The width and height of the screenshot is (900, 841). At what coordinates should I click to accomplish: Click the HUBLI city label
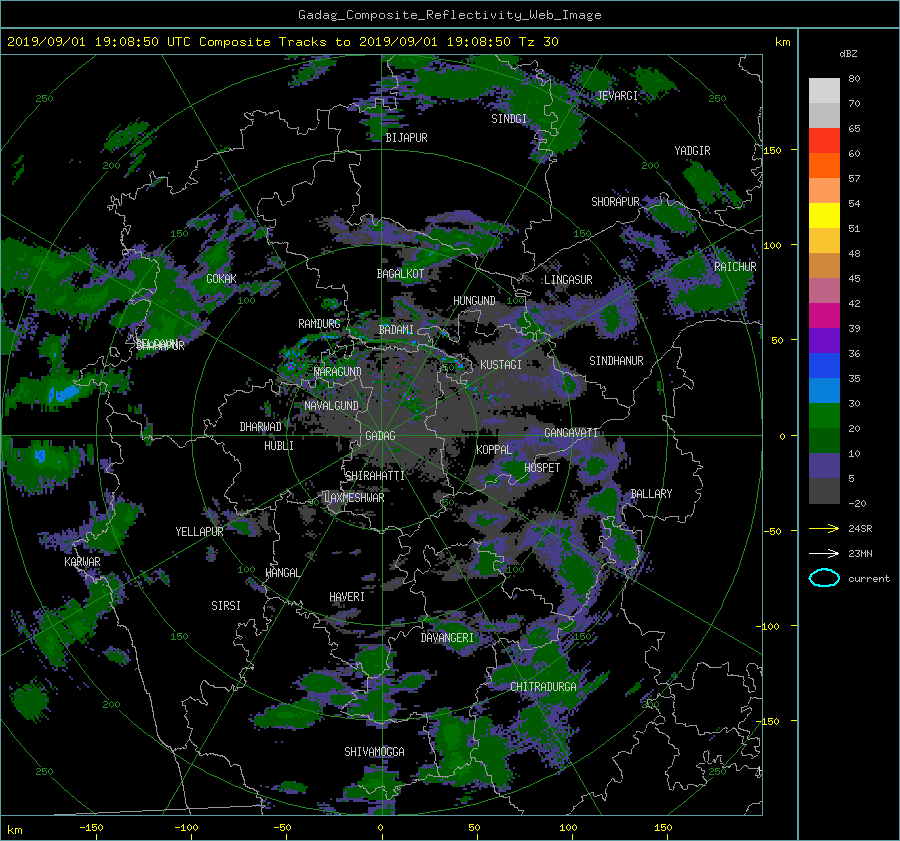click(278, 446)
